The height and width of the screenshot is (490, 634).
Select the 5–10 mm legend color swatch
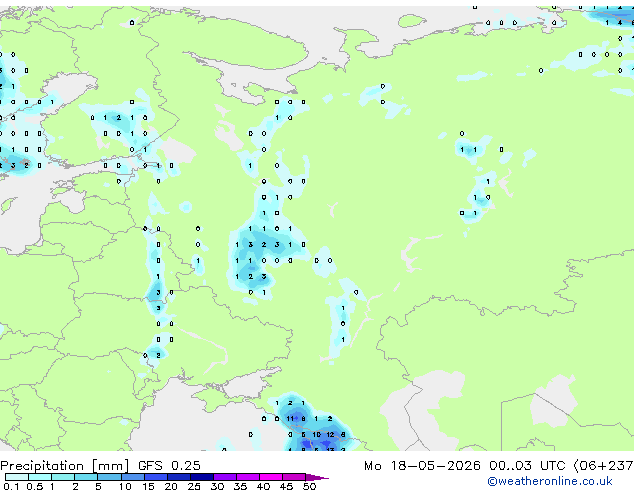pos(109,477)
